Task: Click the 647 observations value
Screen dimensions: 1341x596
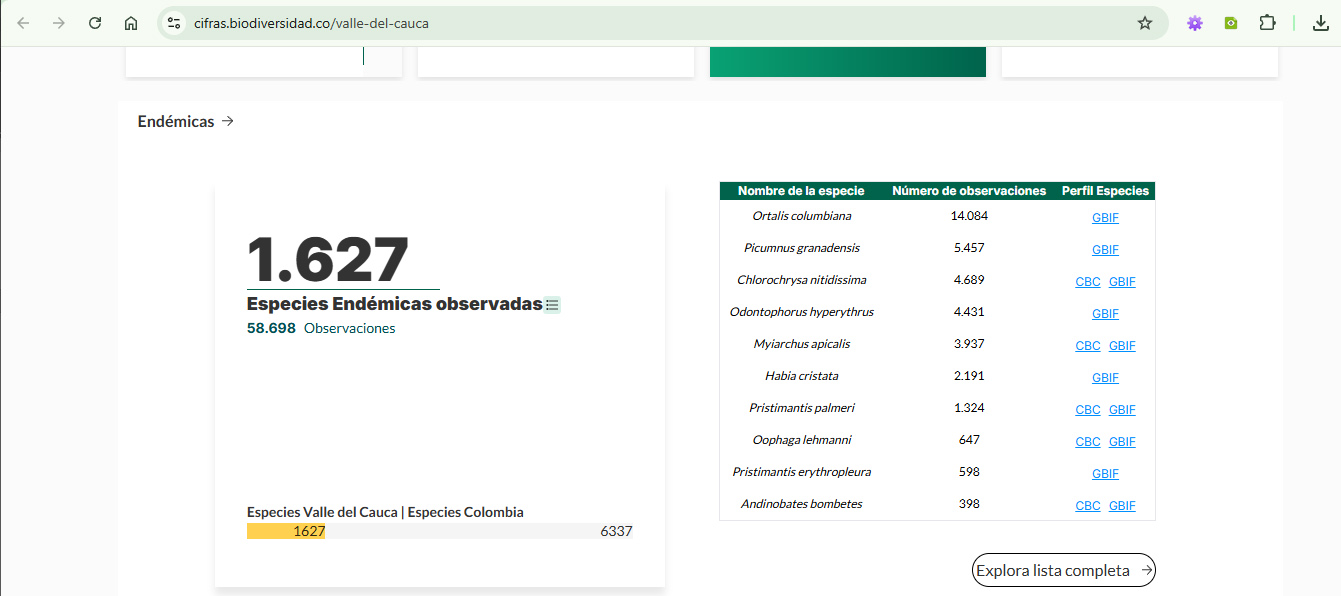Action: click(x=969, y=440)
